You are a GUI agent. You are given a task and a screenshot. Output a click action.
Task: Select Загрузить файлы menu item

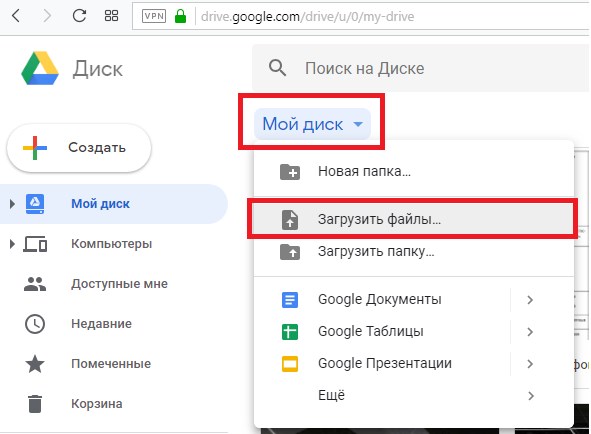(413, 219)
